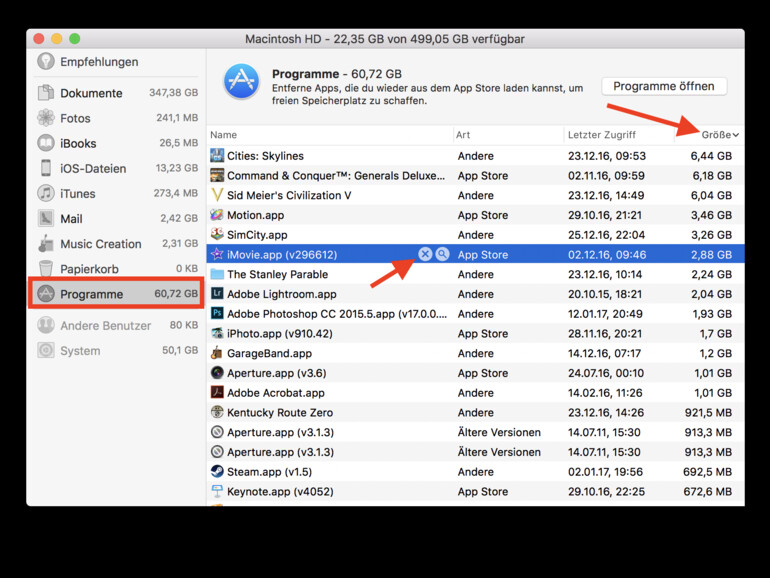
Task: Click the Keynote.app icon
Action: (x=217, y=491)
